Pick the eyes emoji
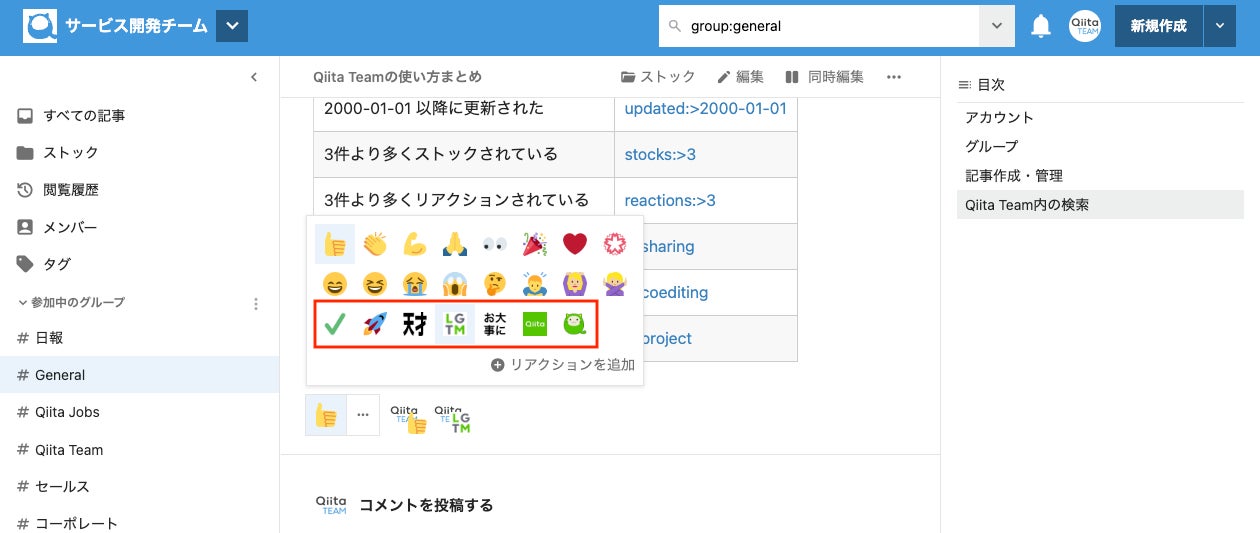1260x533 pixels. 494,244
